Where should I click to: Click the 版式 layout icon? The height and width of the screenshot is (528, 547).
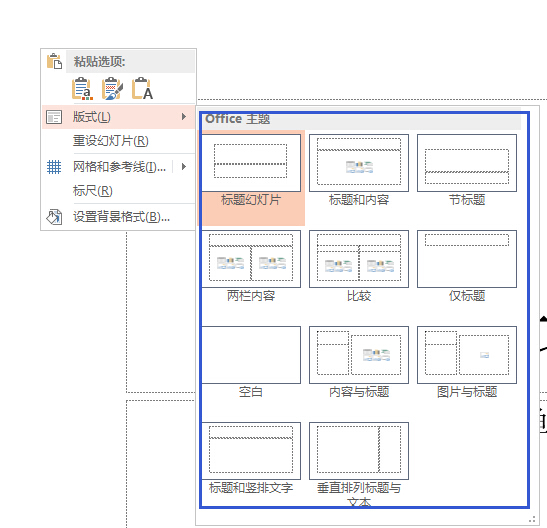[x=54, y=117]
